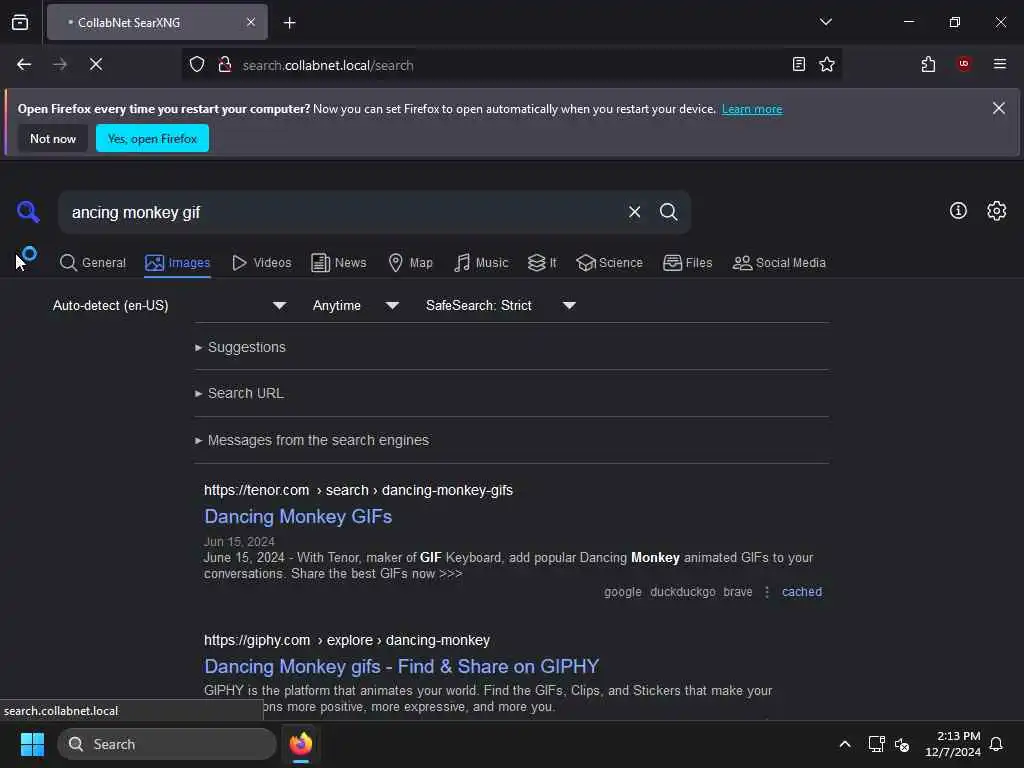This screenshot has height=768, width=1024.
Task: Open the tracking protection shield icon
Action: tap(197, 64)
